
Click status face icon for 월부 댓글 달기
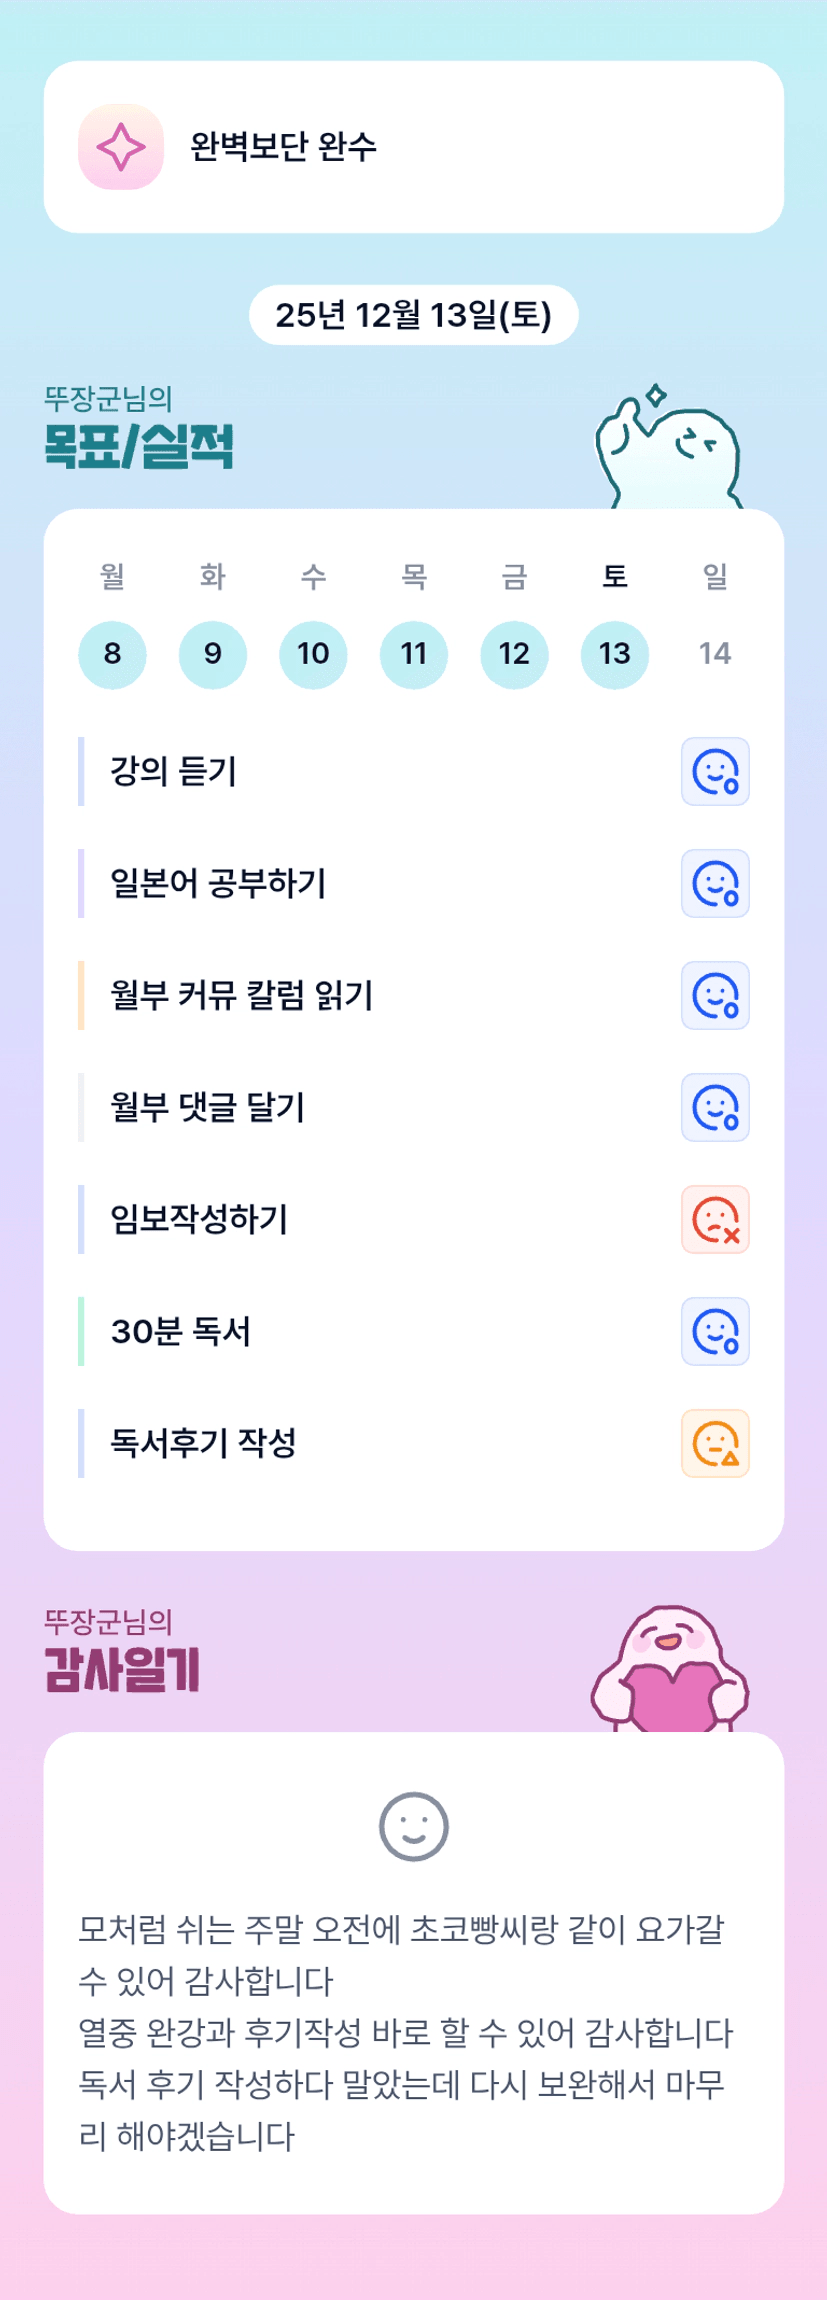click(x=715, y=1108)
